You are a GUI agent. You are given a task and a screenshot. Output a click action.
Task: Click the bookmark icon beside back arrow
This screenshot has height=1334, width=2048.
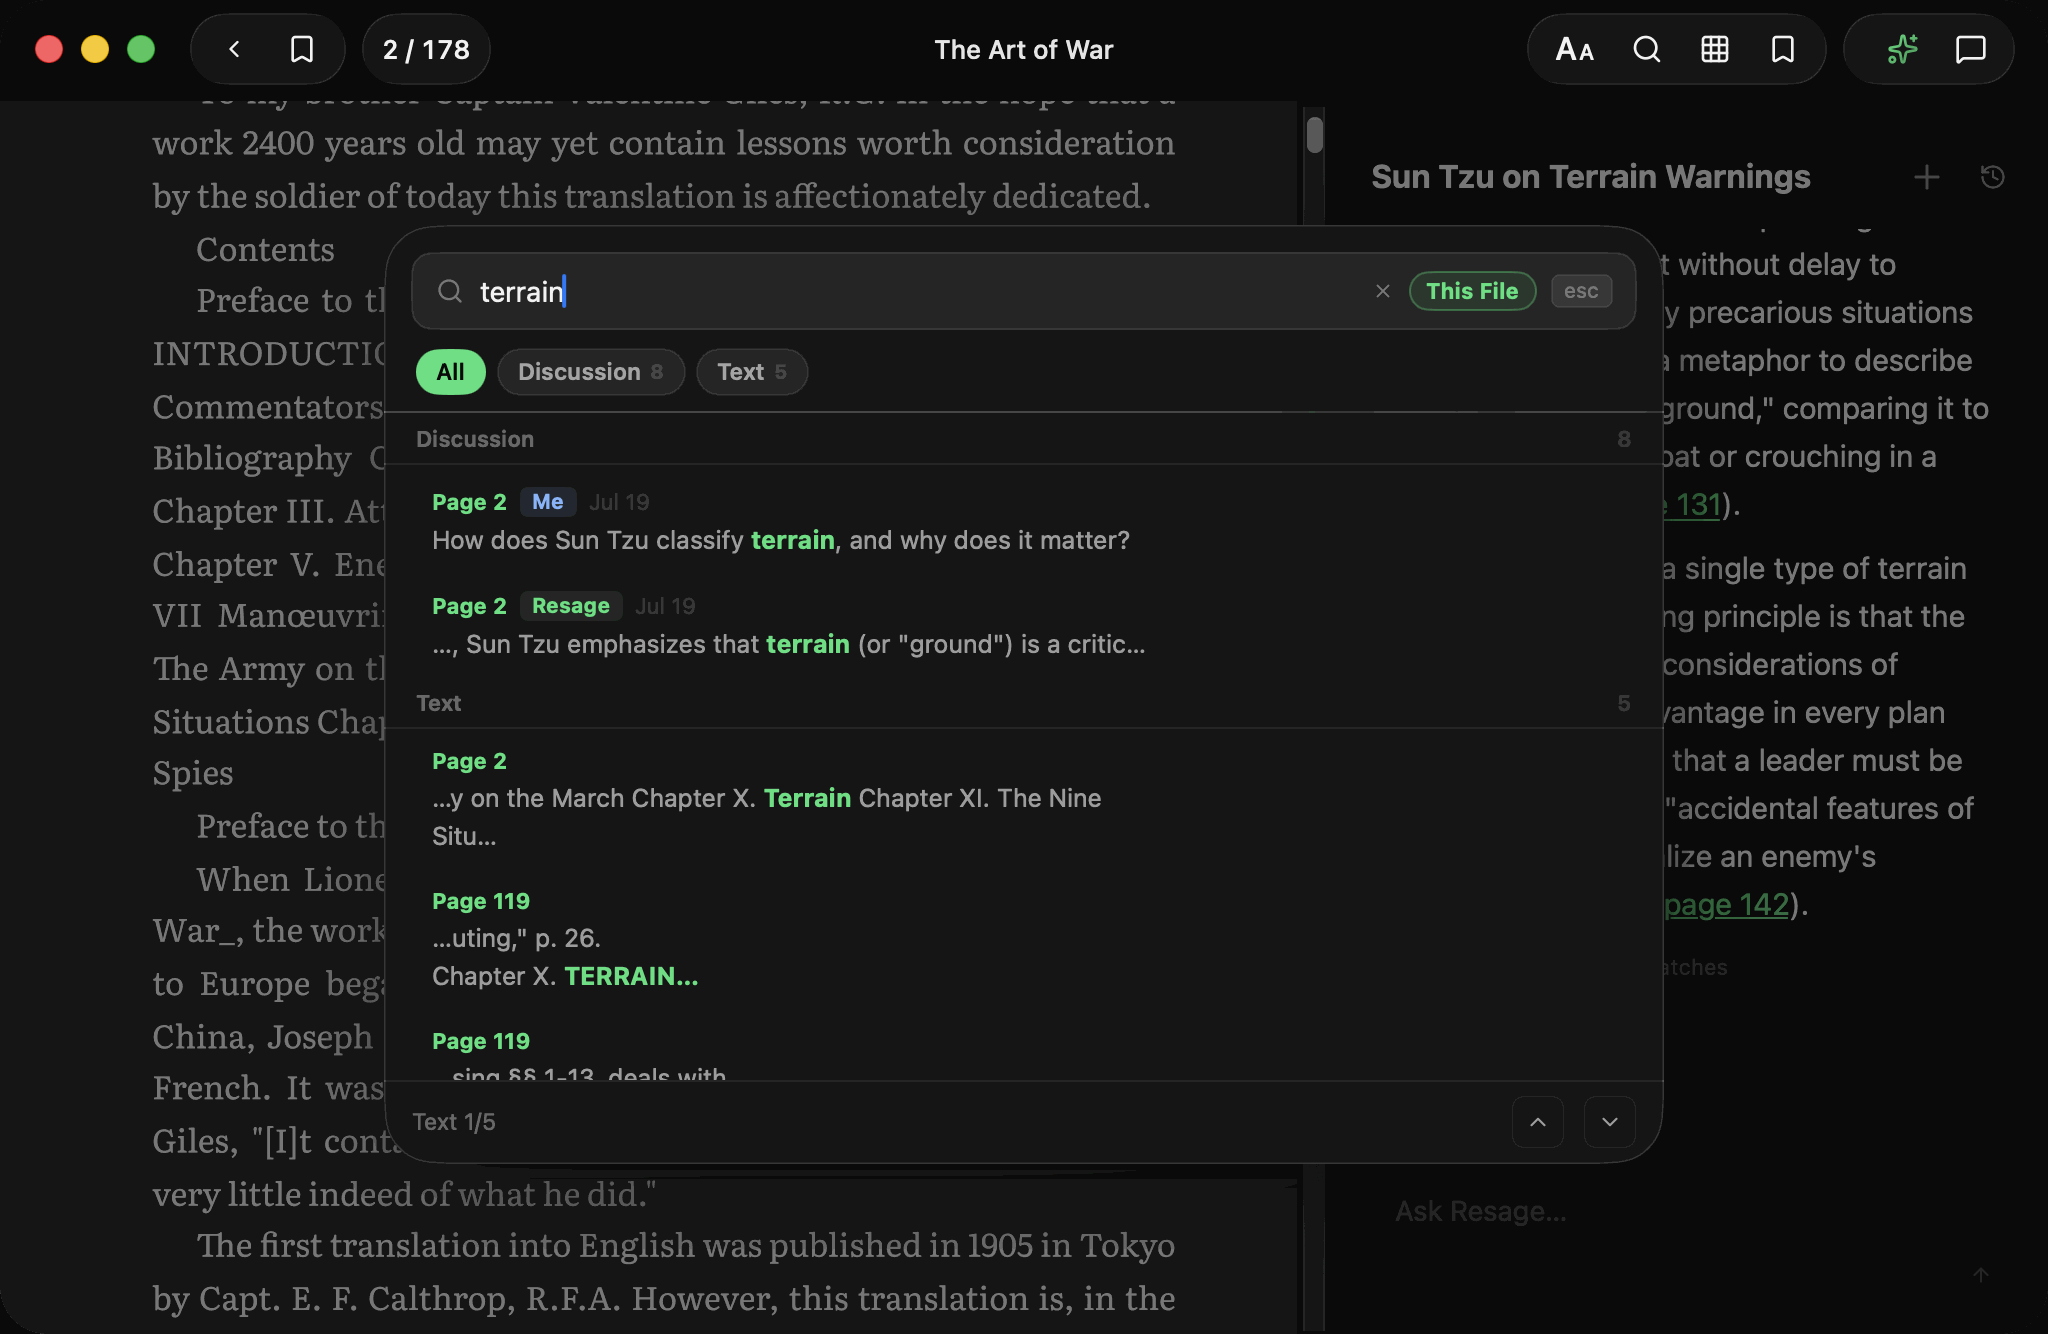click(302, 49)
